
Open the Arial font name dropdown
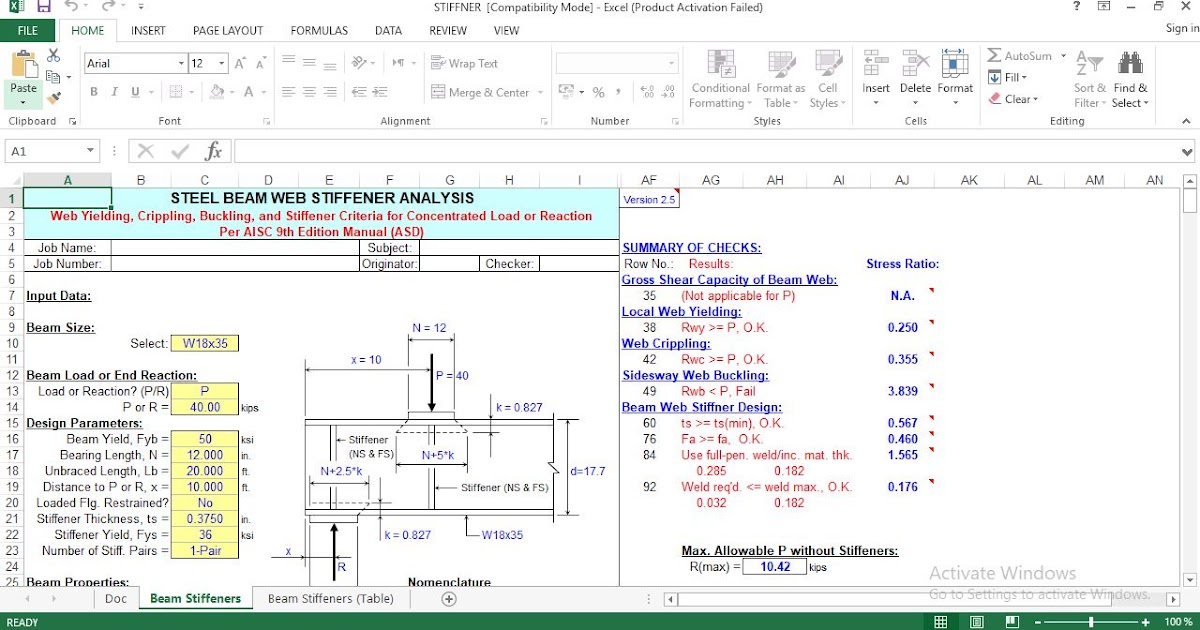[x=181, y=62]
